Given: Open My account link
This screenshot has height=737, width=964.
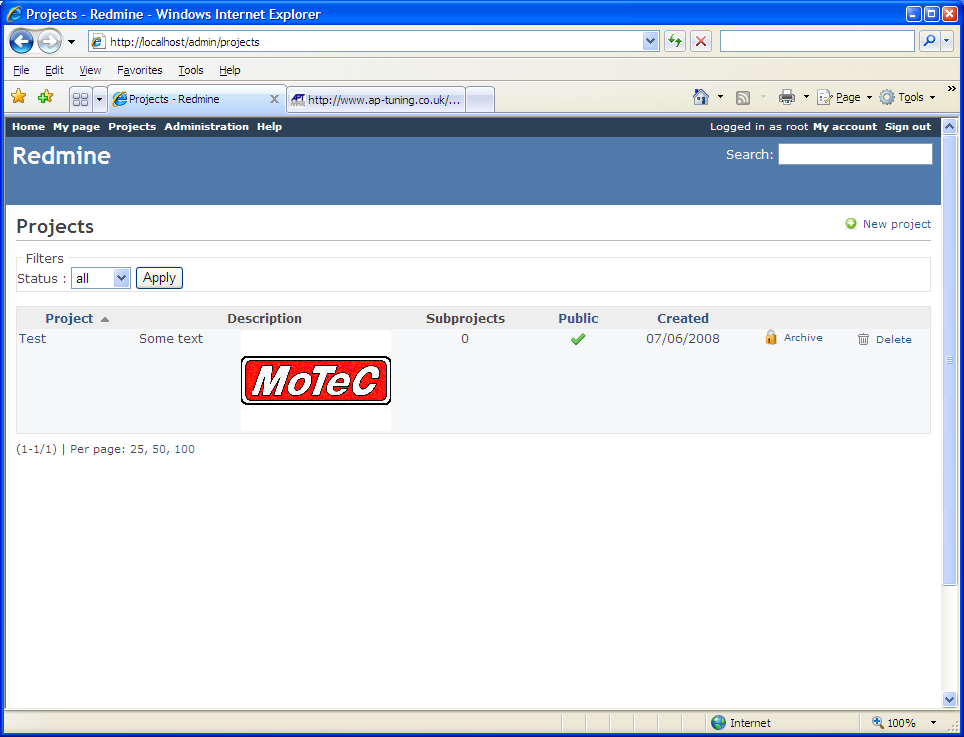Looking at the screenshot, I should (x=845, y=127).
